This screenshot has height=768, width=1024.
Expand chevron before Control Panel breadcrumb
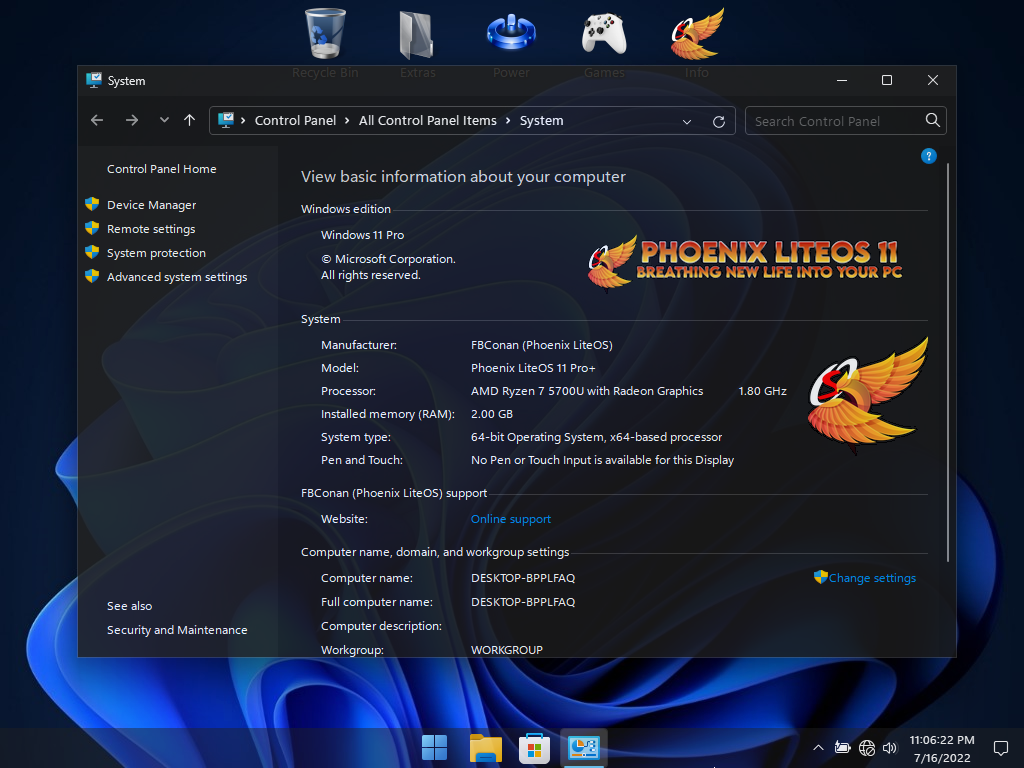(x=243, y=121)
